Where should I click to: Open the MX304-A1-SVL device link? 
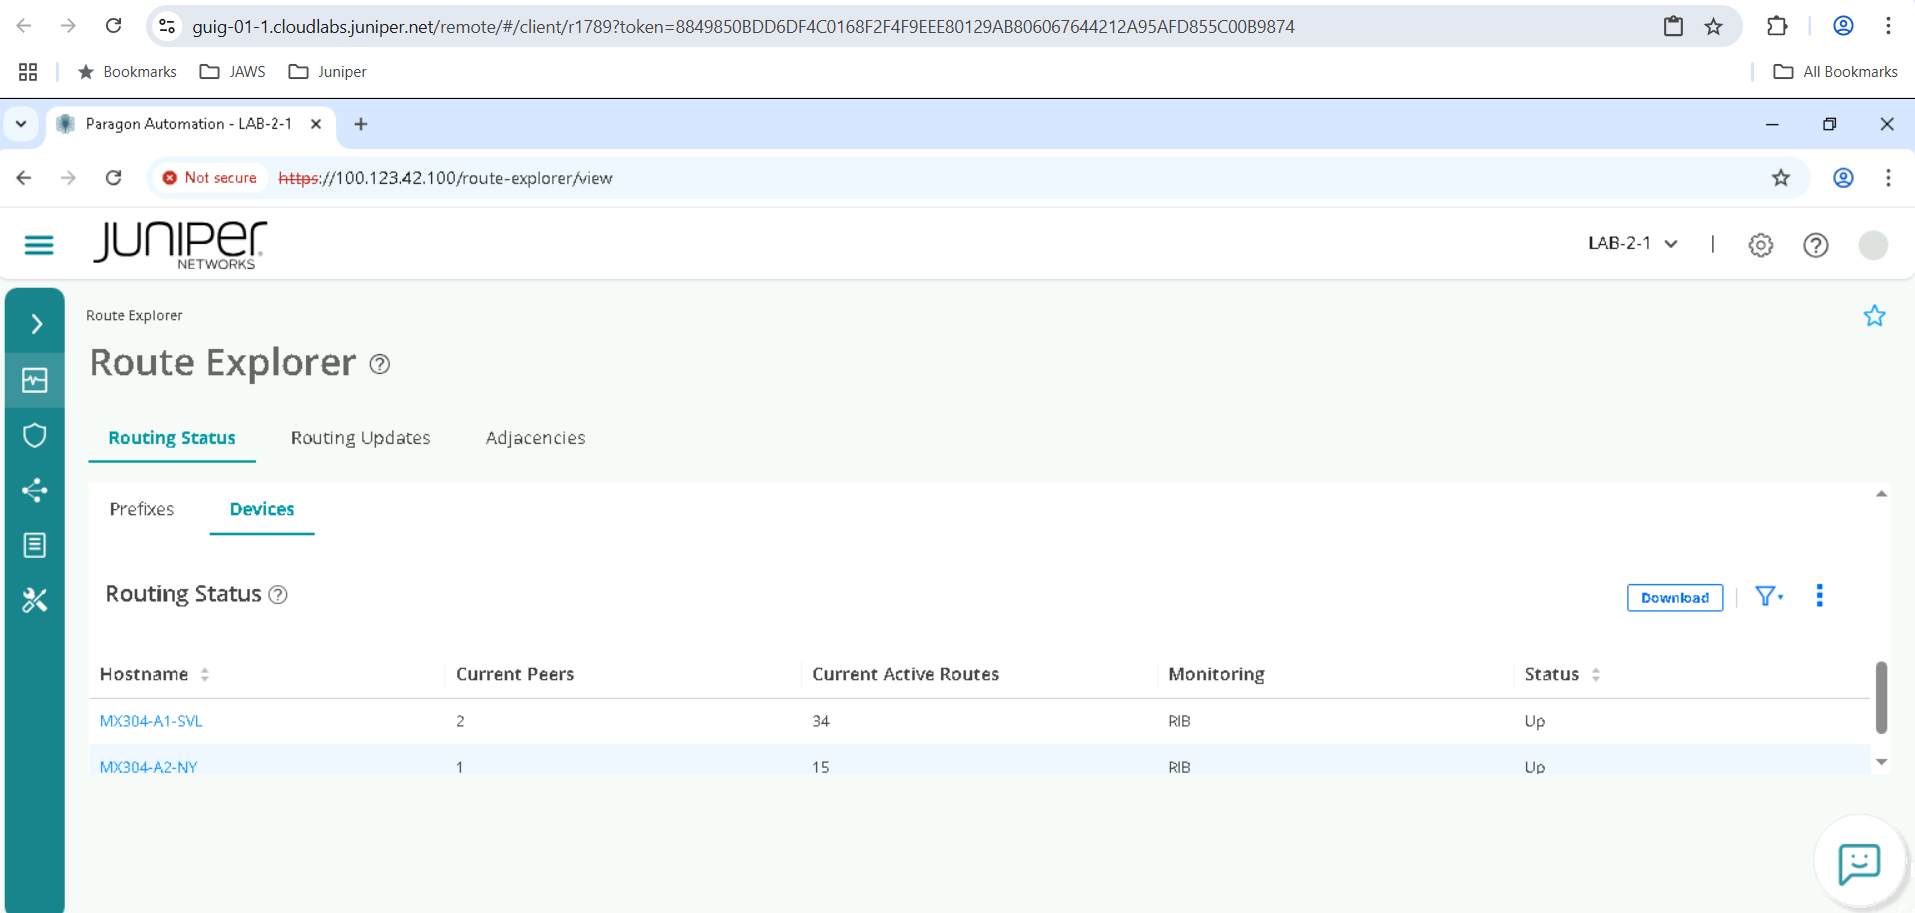pyautogui.click(x=151, y=721)
